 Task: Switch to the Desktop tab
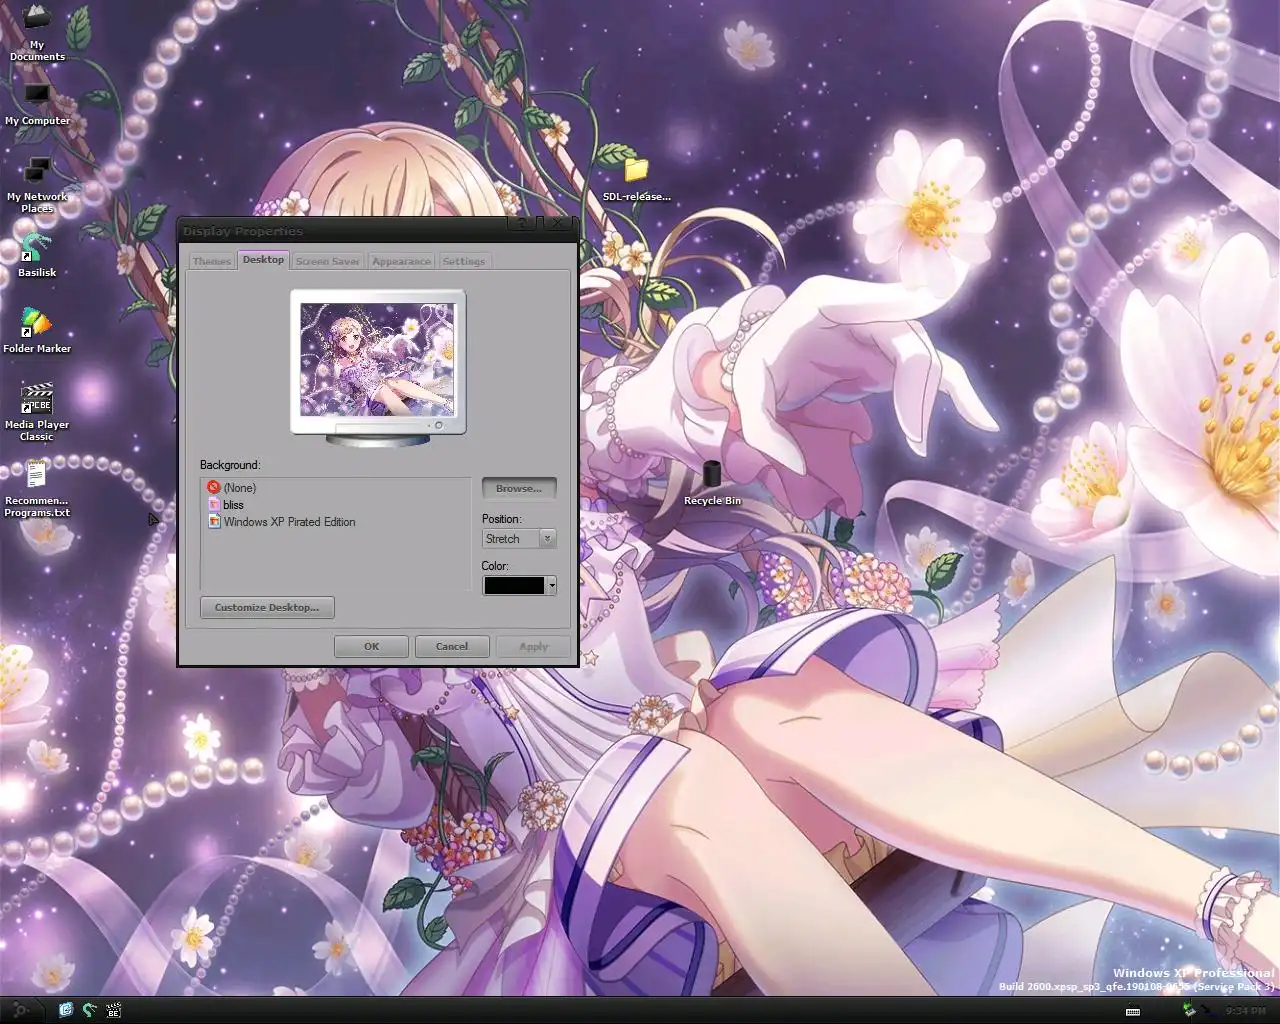pyautogui.click(x=263, y=259)
